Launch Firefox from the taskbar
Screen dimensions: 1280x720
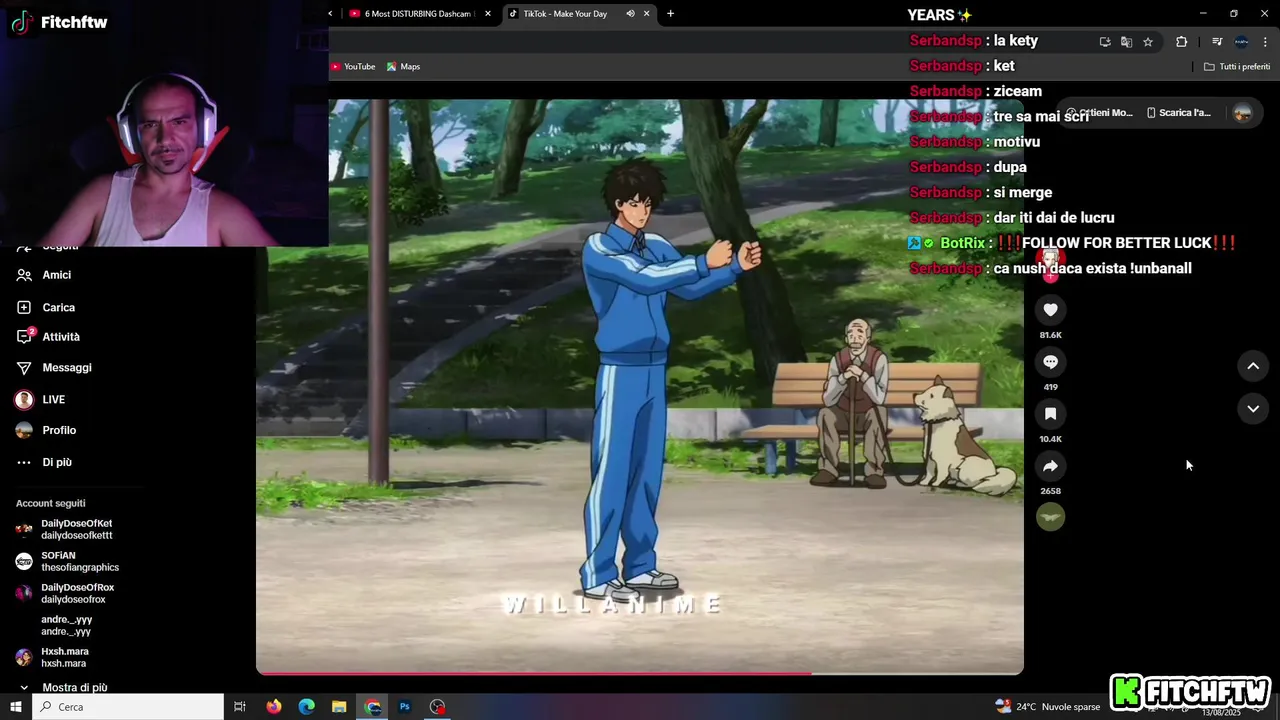[x=274, y=707]
